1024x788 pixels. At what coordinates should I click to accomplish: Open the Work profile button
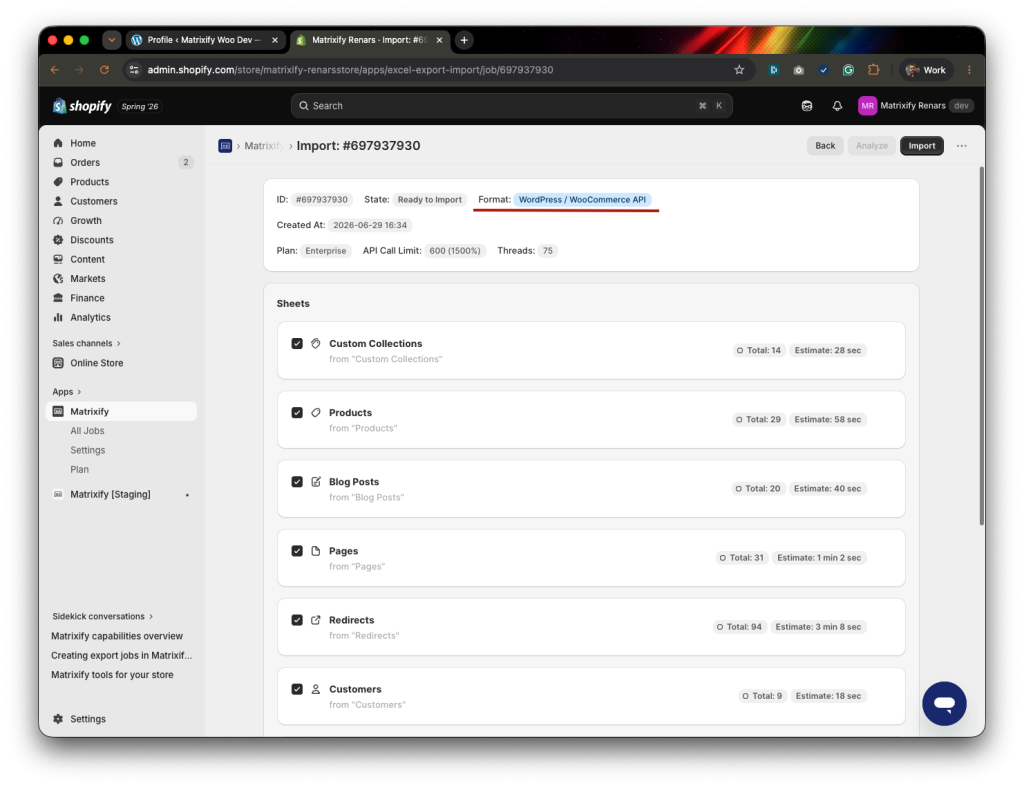[x=926, y=70]
